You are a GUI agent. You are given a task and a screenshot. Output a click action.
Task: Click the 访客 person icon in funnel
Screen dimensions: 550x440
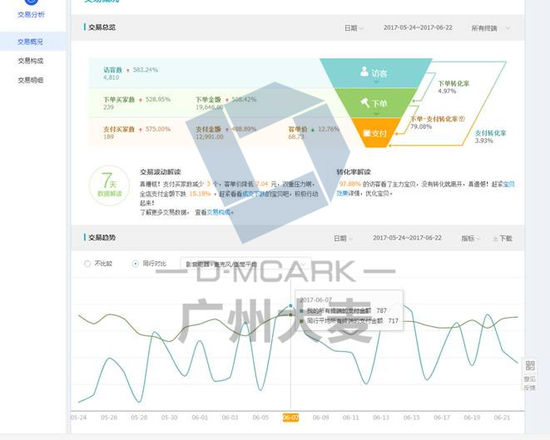(x=364, y=71)
